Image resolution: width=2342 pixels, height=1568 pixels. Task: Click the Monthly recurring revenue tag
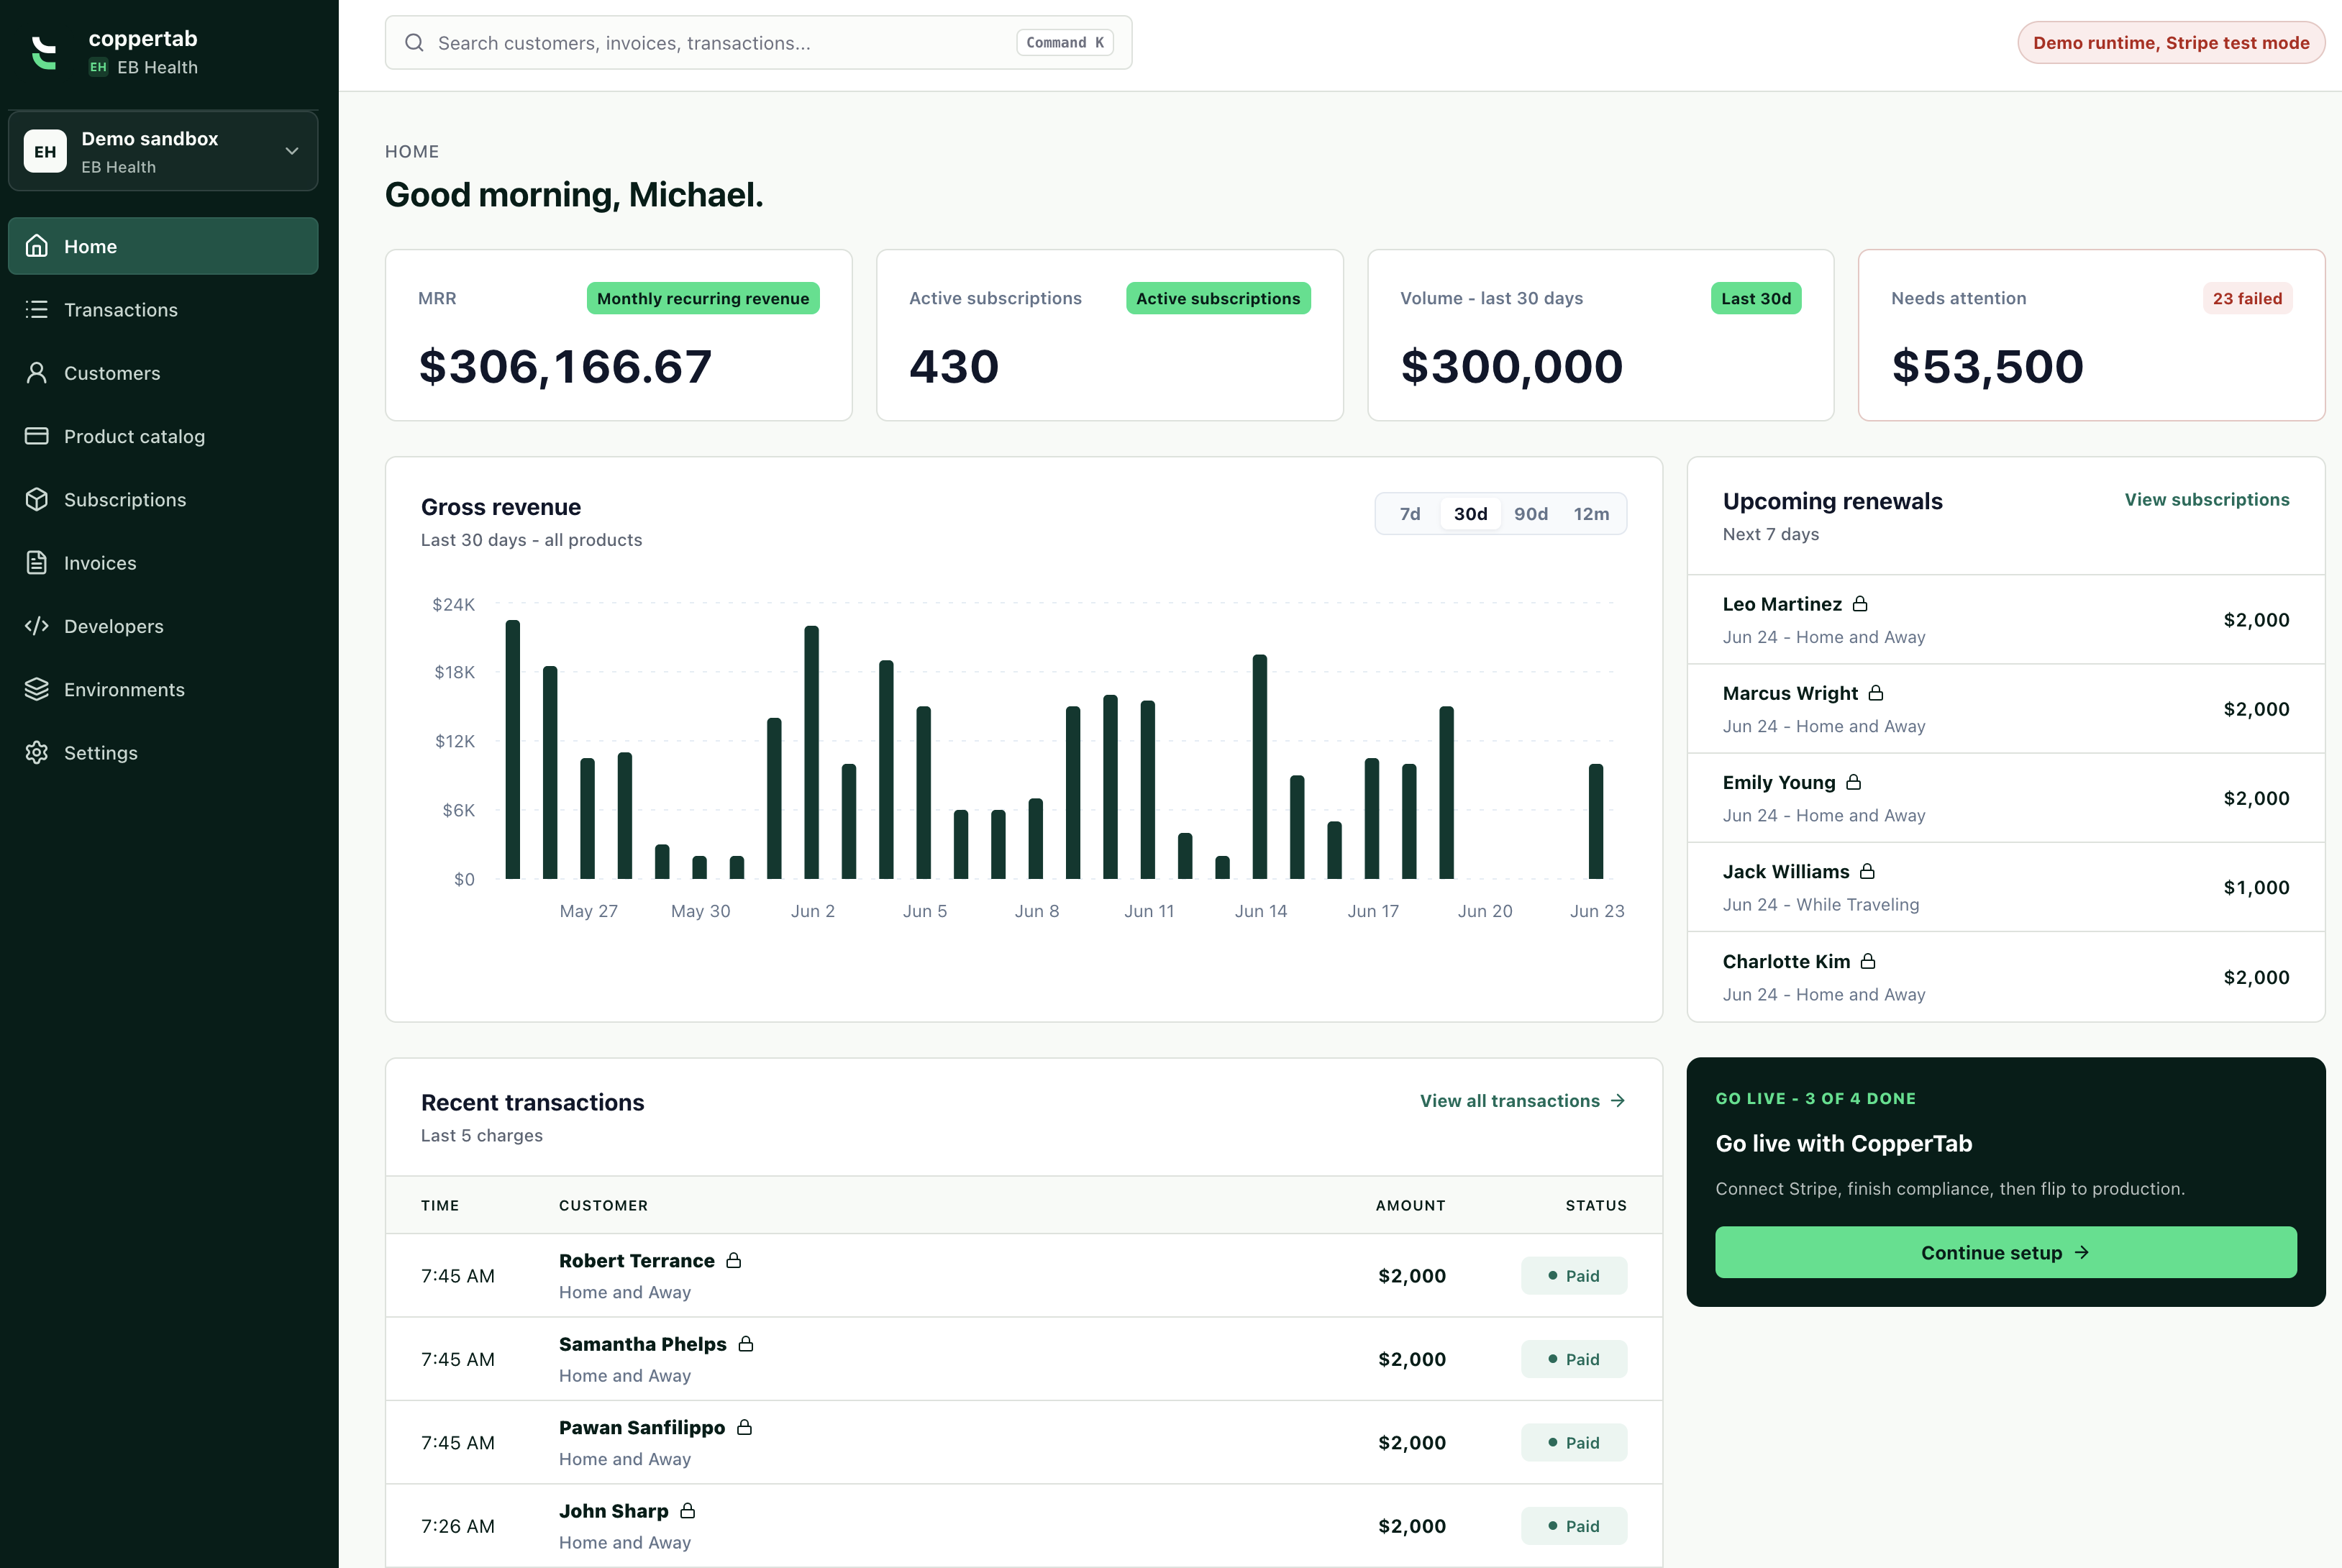(703, 298)
